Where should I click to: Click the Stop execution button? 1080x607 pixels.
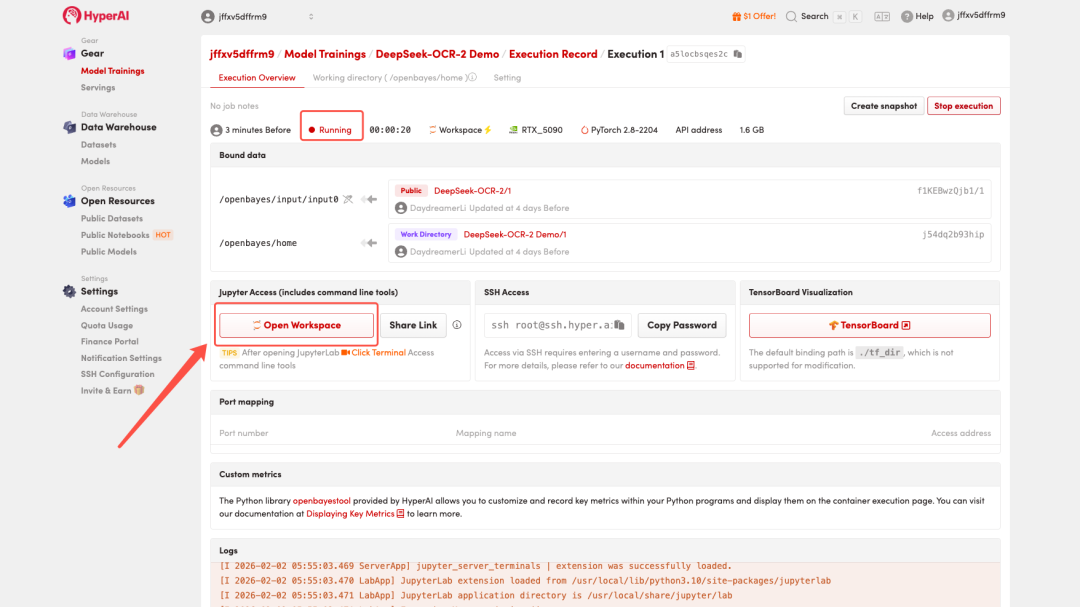[x=964, y=106]
